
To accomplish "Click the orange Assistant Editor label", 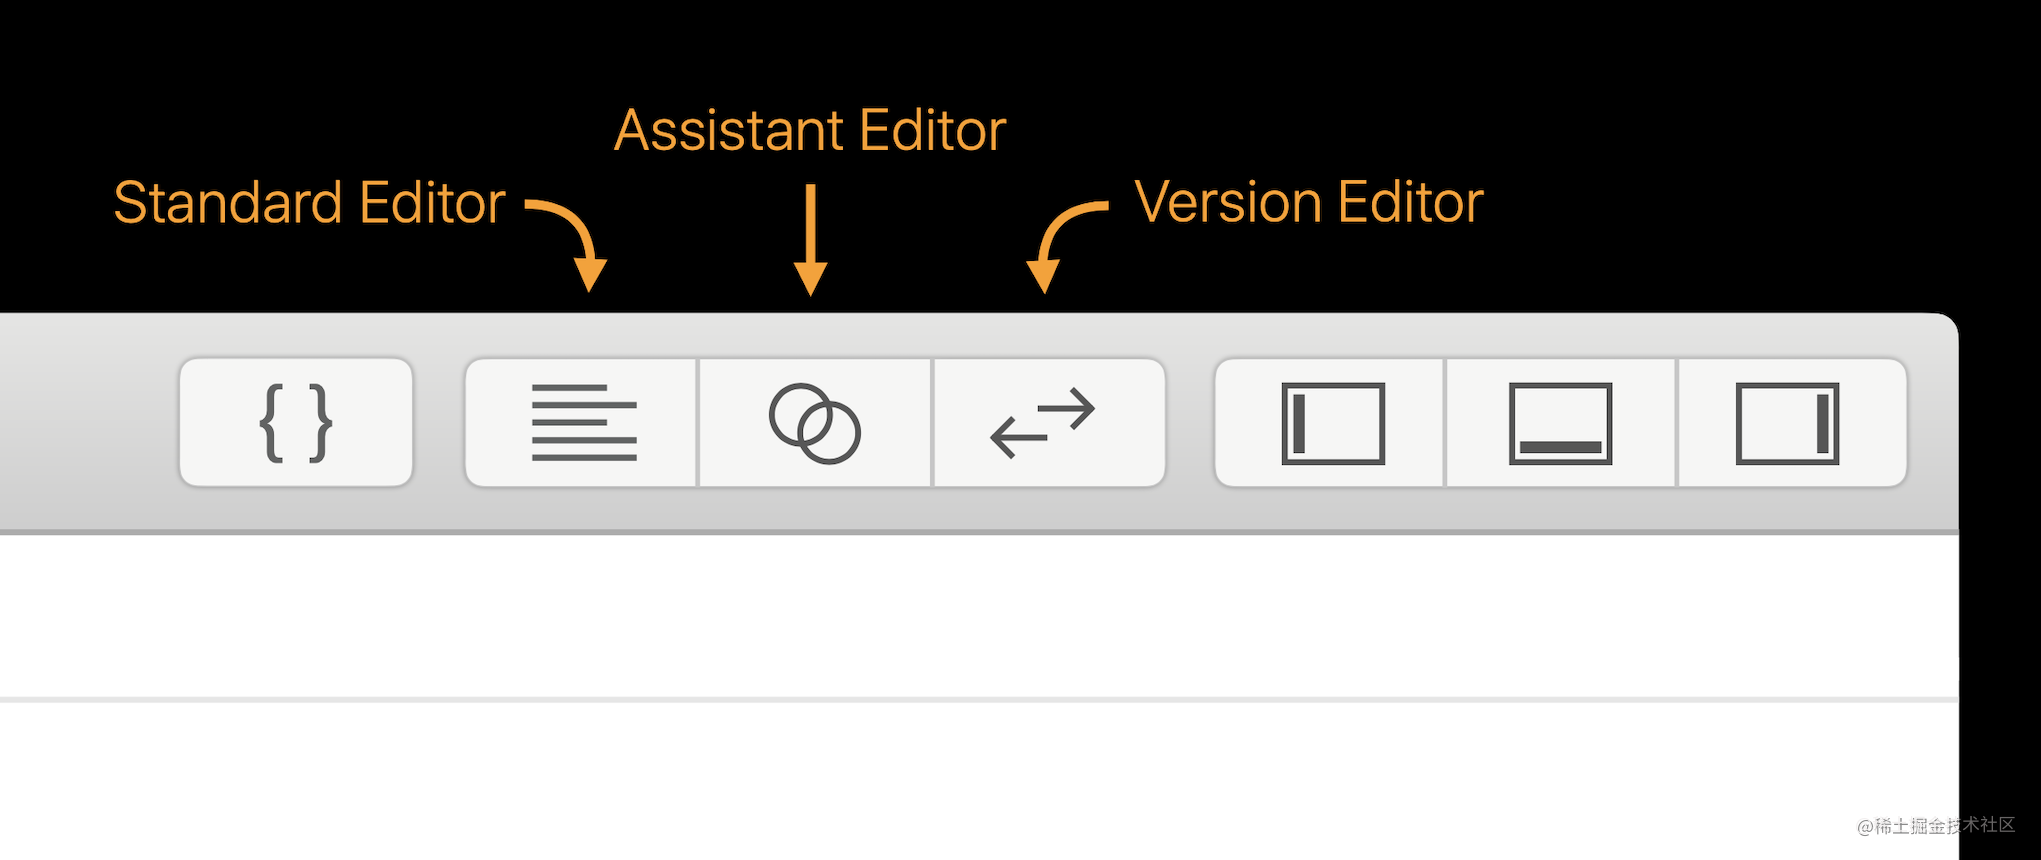I will pyautogui.click(x=810, y=131).
